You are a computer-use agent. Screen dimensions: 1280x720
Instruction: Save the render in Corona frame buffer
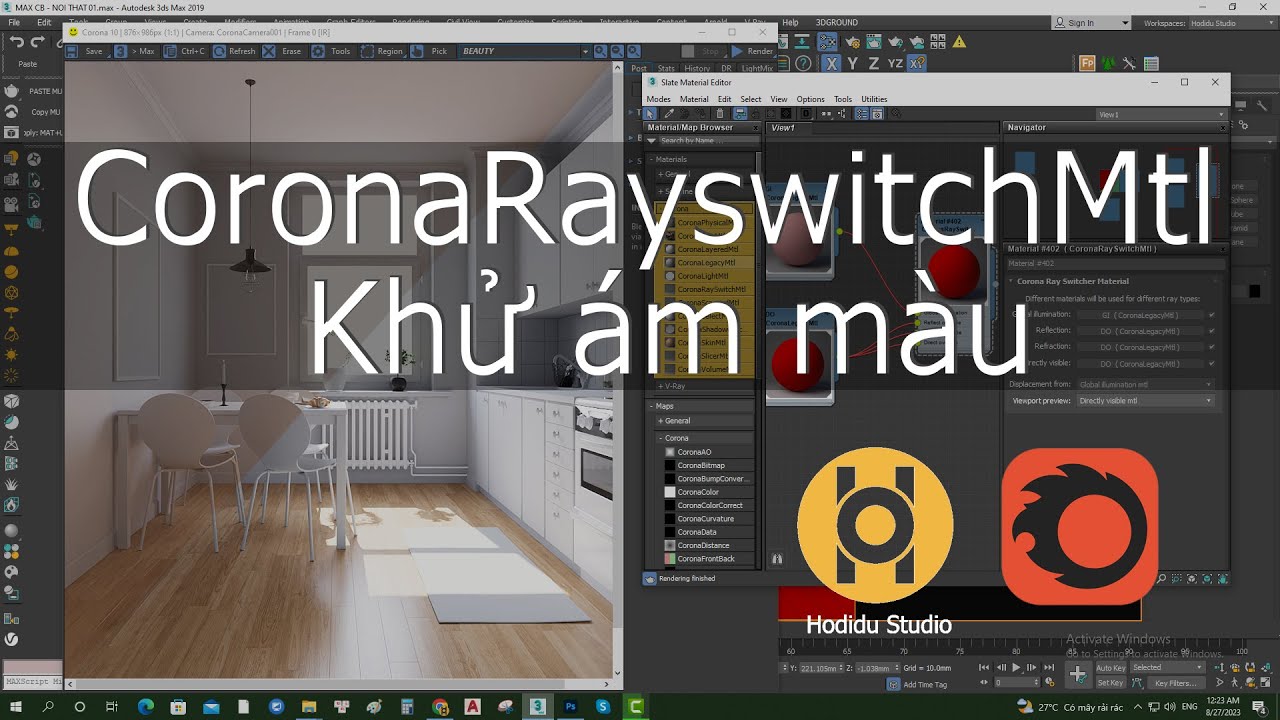(x=86, y=51)
